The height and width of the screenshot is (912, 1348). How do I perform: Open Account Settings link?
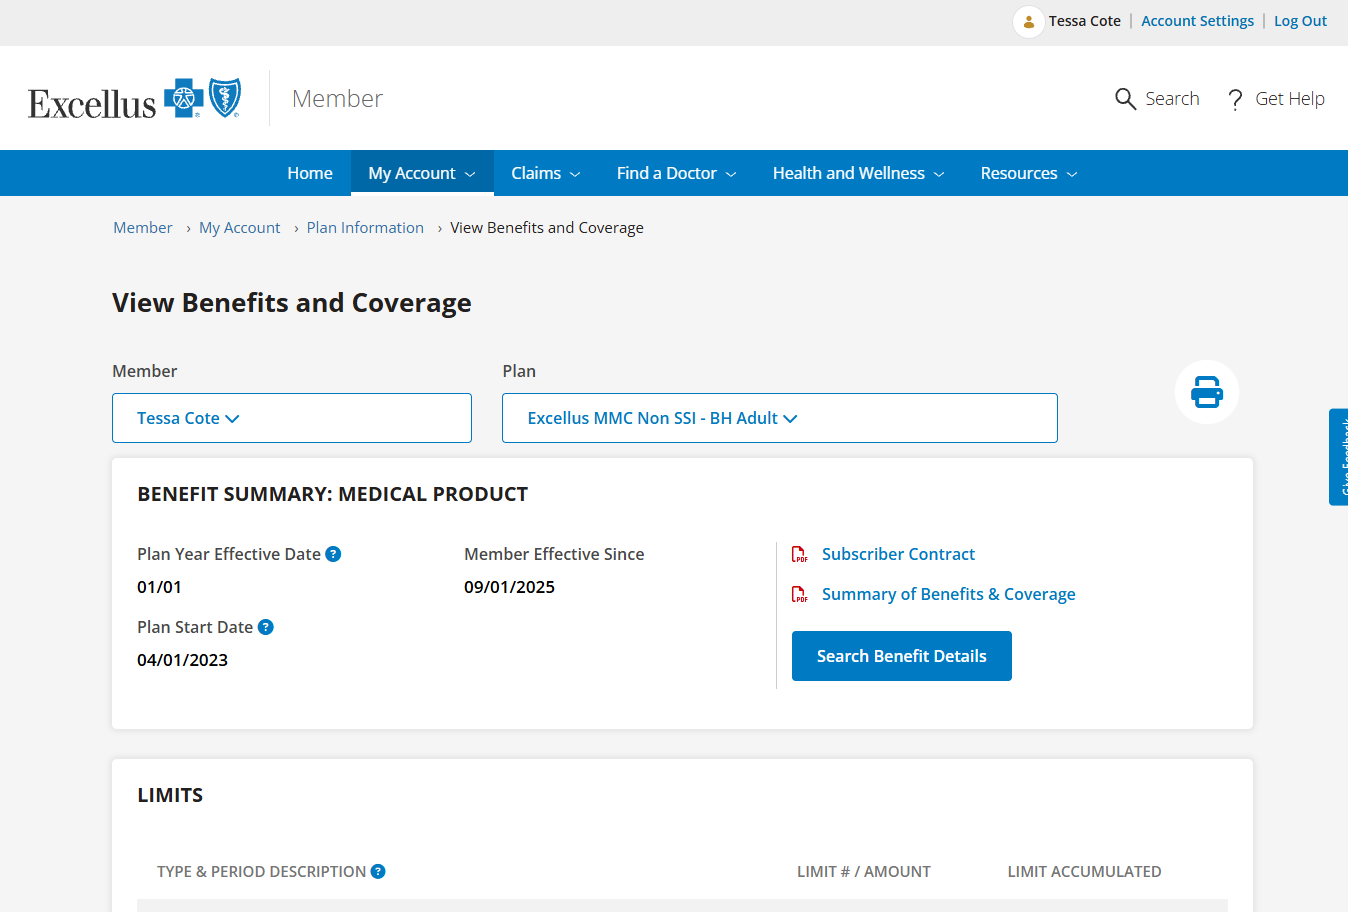click(x=1197, y=21)
